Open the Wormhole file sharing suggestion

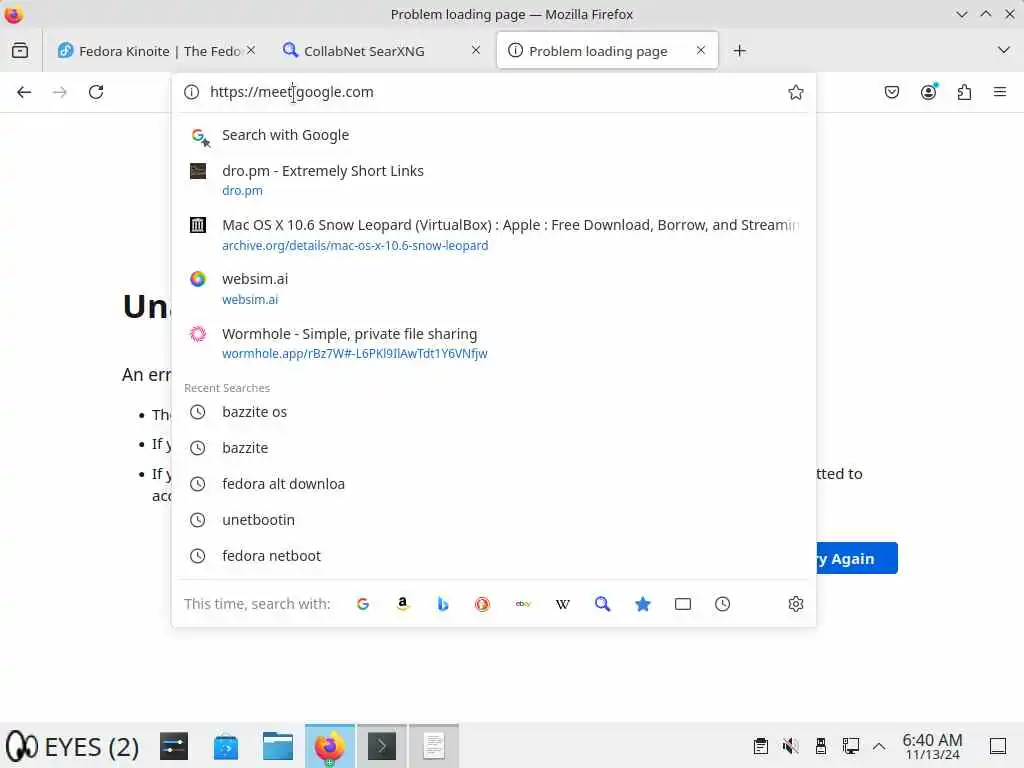pos(494,343)
